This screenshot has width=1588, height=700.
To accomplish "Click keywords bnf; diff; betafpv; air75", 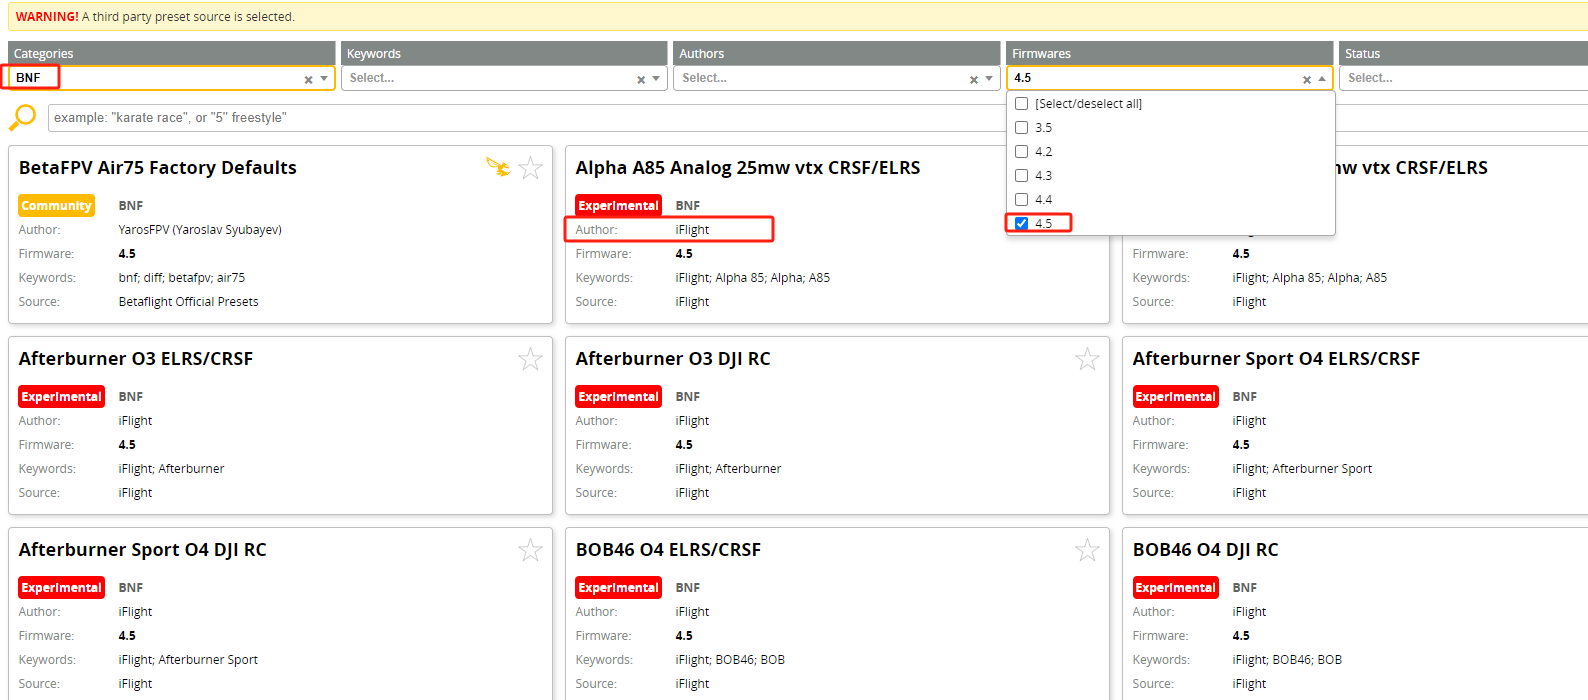I will click(x=181, y=278).
